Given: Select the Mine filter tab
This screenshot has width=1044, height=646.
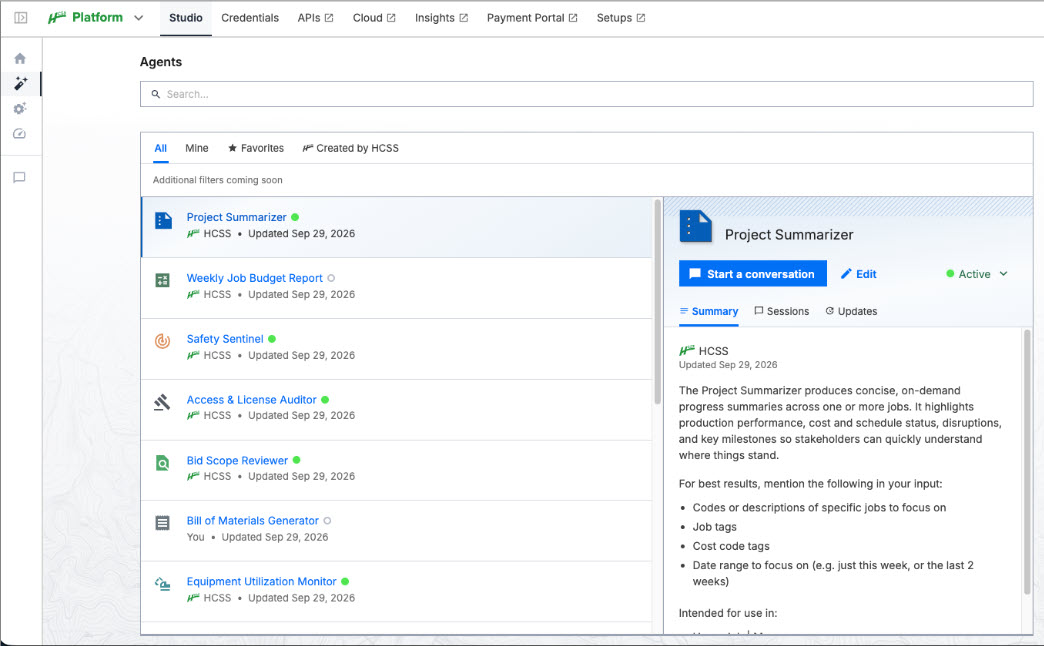Looking at the screenshot, I should pyautogui.click(x=197, y=149).
